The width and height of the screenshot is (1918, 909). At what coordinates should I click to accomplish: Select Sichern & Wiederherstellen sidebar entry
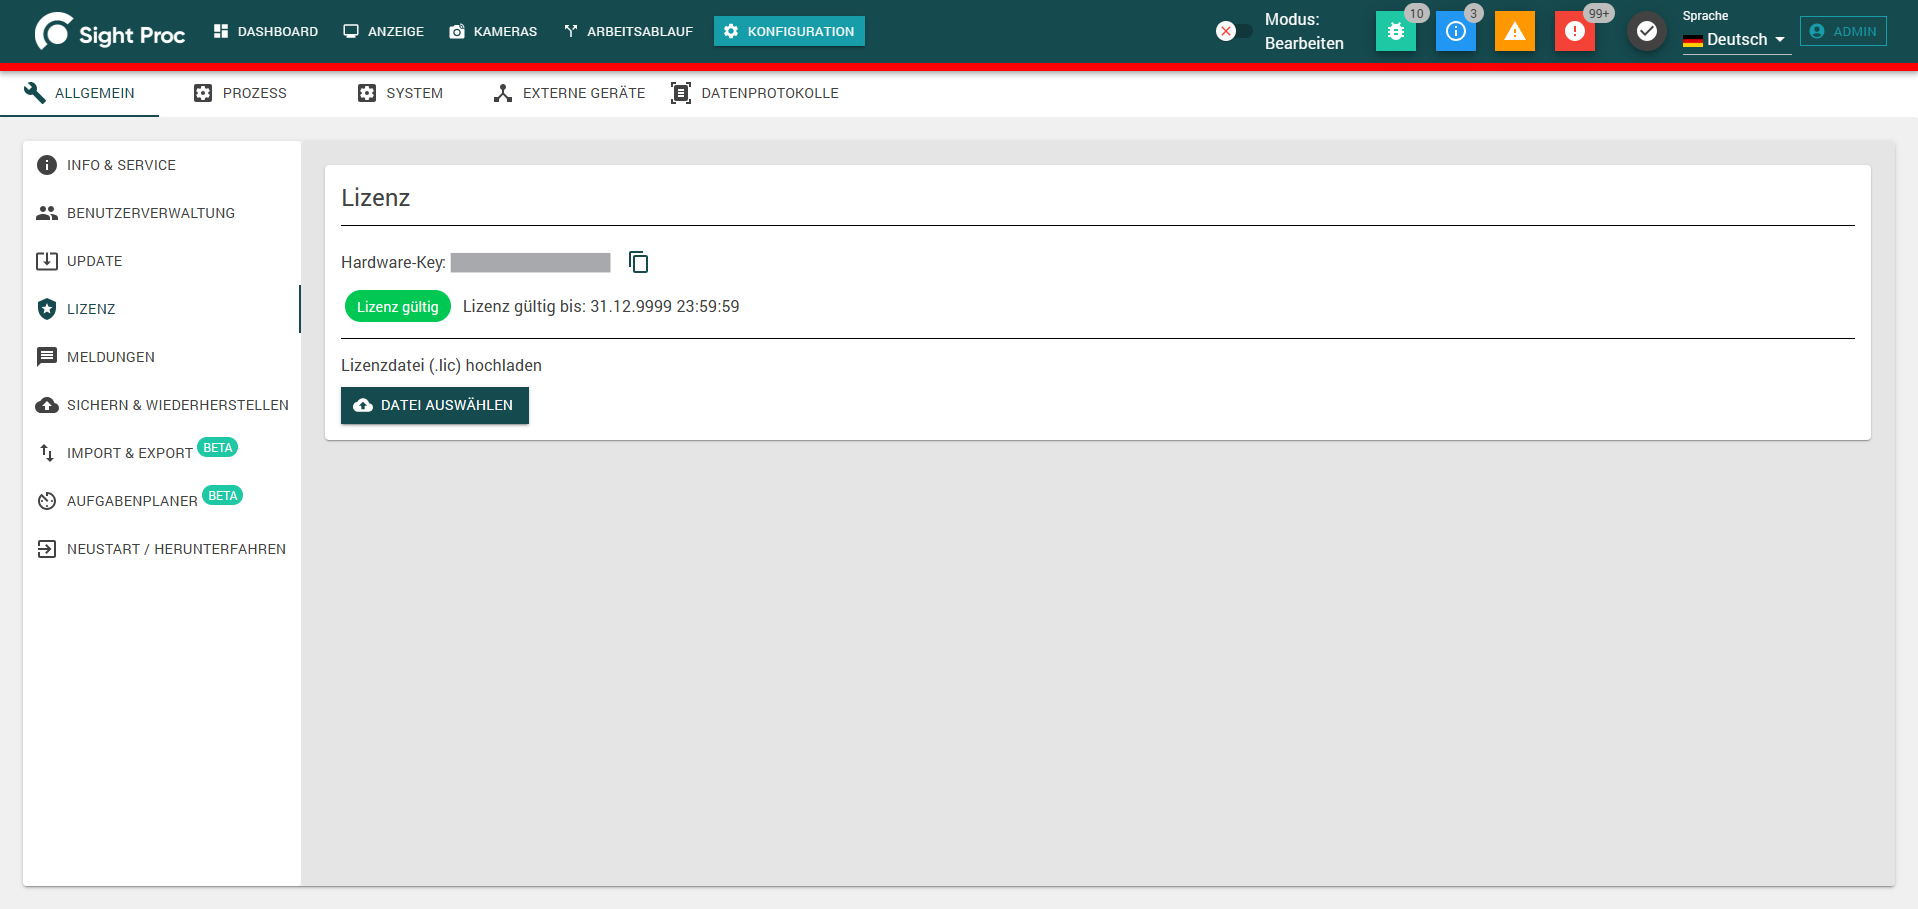point(161,405)
